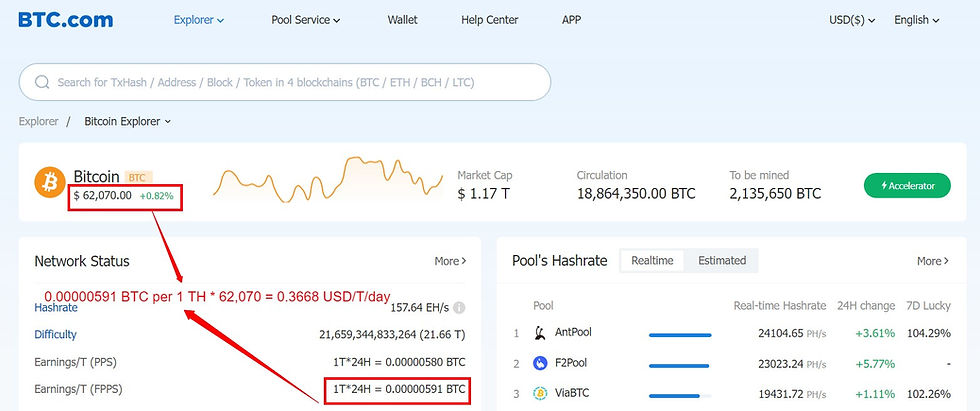Image resolution: width=980 pixels, height=411 pixels.
Task: Open the APP page
Action: (x=571, y=20)
